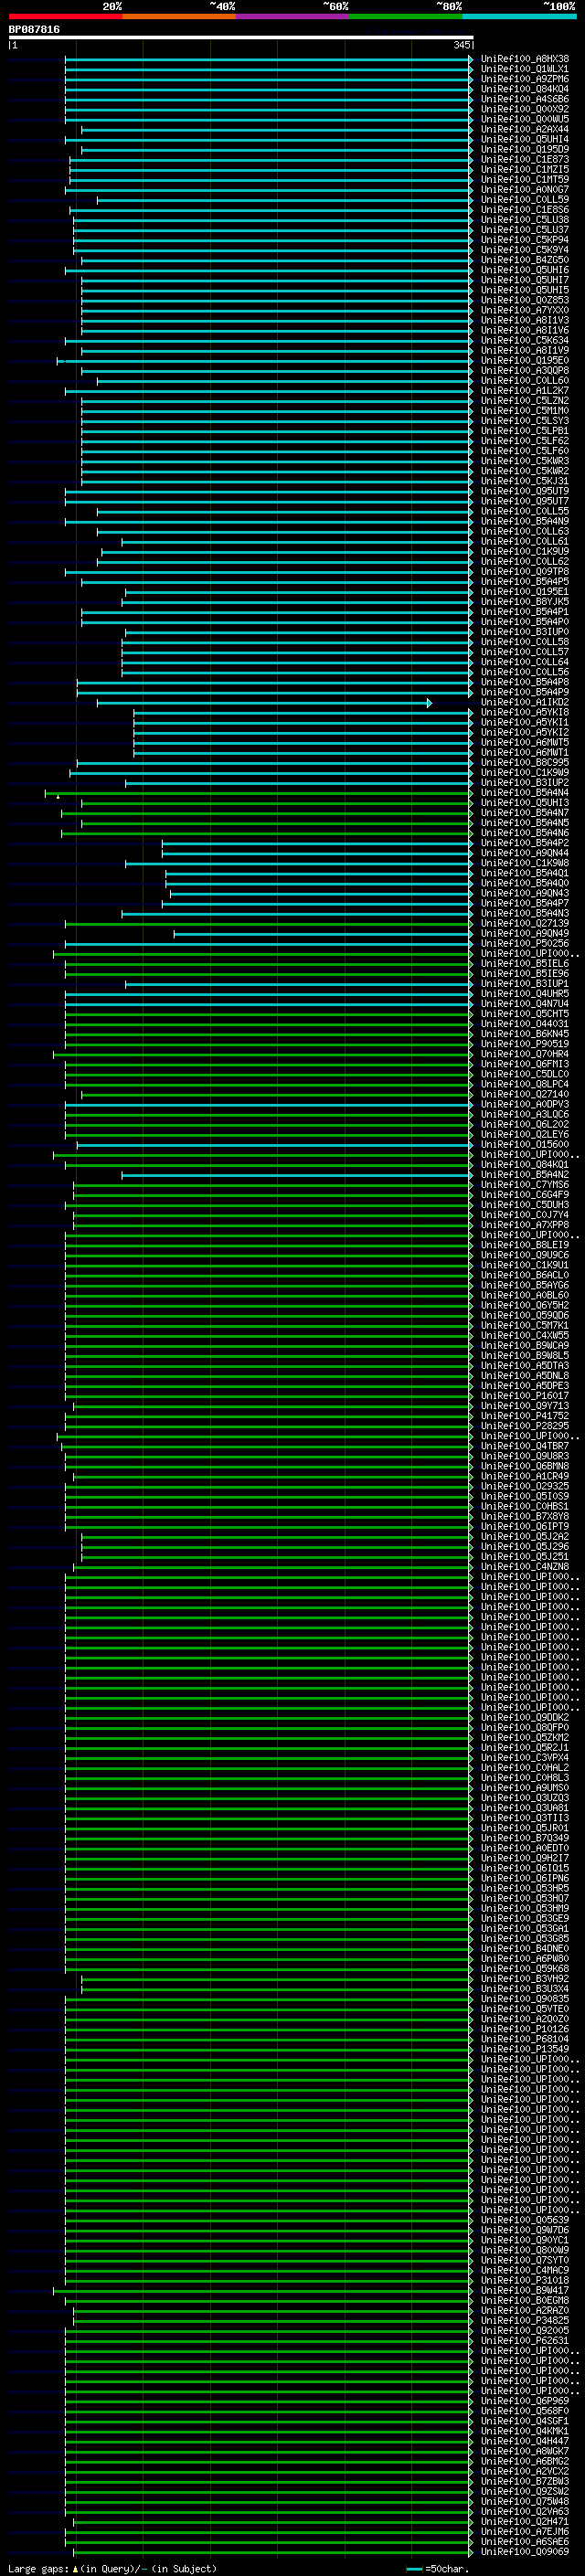Image resolution: width=585 pixels, height=2576 pixels.
Task: Select the UniRef100_C4MAC9 label
Action: click(524, 2270)
